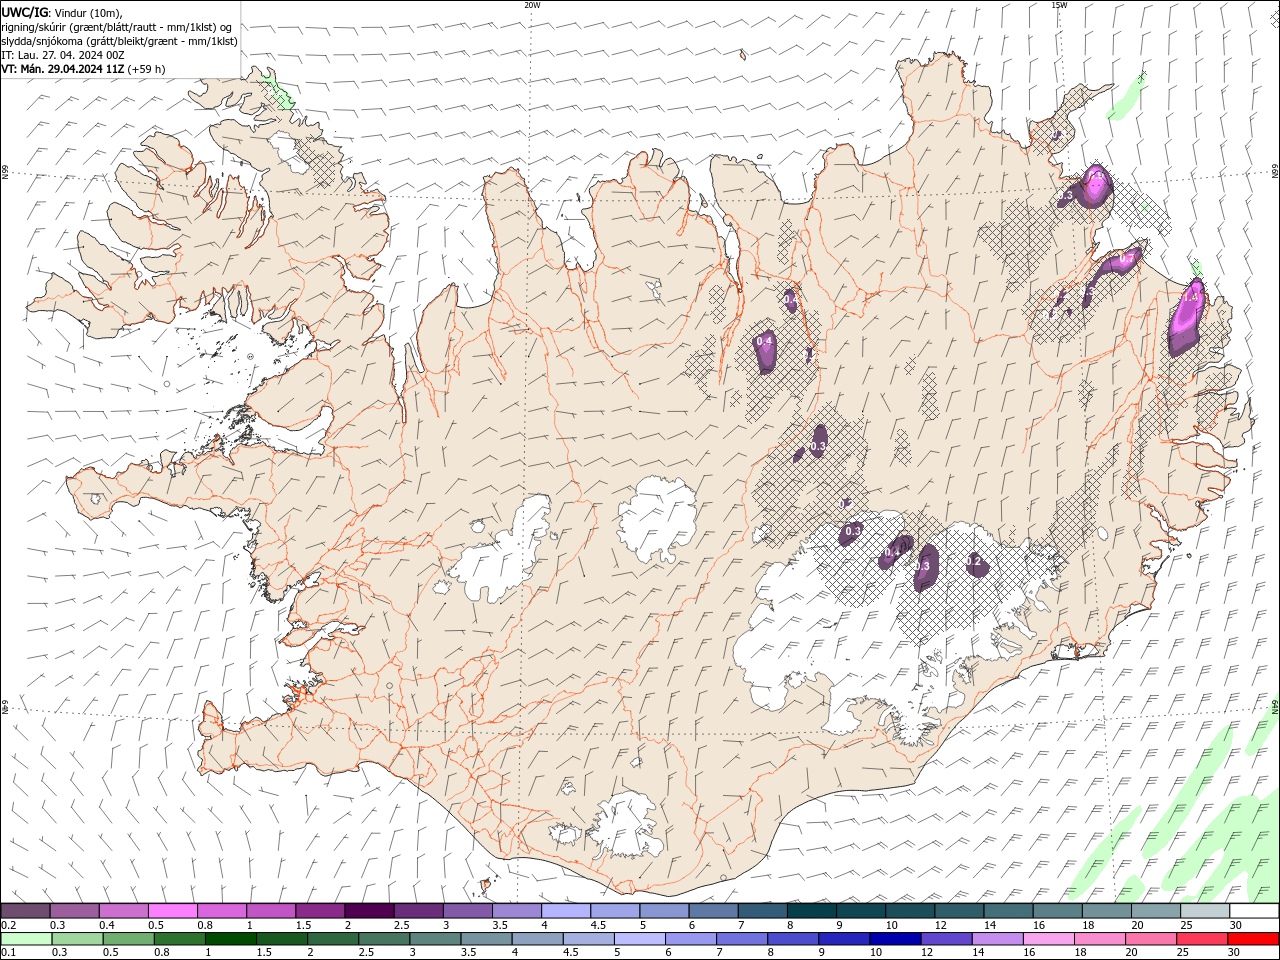Click the bright magenta snow patch on the east coast
The width and height of the screenshot is (1280, 960).
1187,318
